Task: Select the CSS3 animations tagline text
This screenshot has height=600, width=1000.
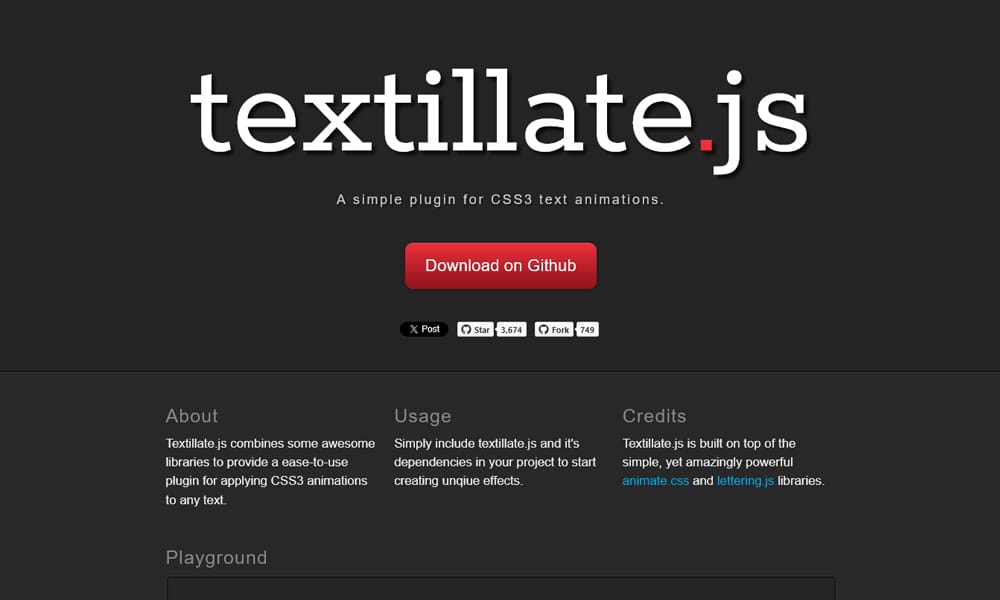Action: 500,199
